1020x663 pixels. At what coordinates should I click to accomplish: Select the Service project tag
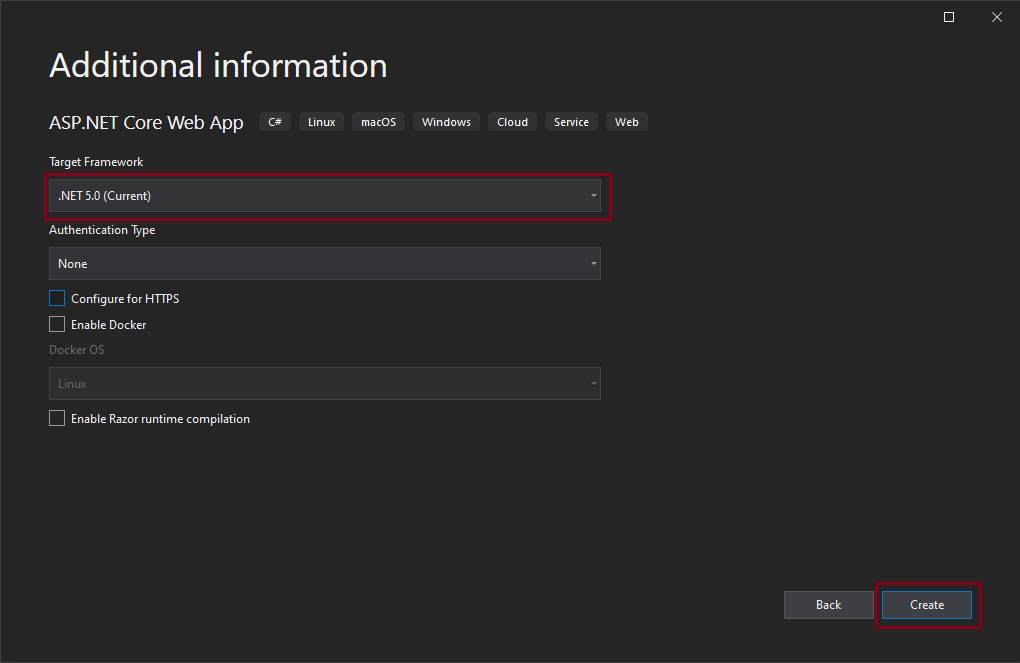pyautogui.click(x=570, y=121)
